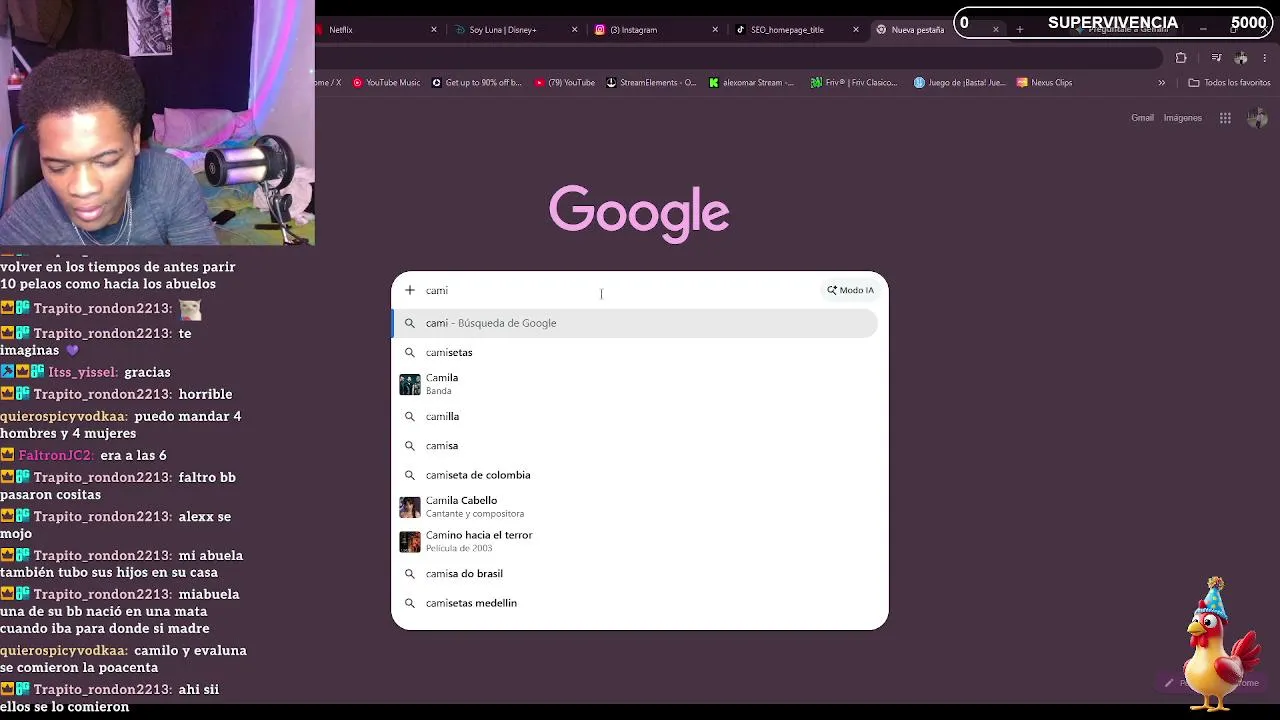
Task: Open the Todos los favoritos folder
Action: tap(1229, 83)
